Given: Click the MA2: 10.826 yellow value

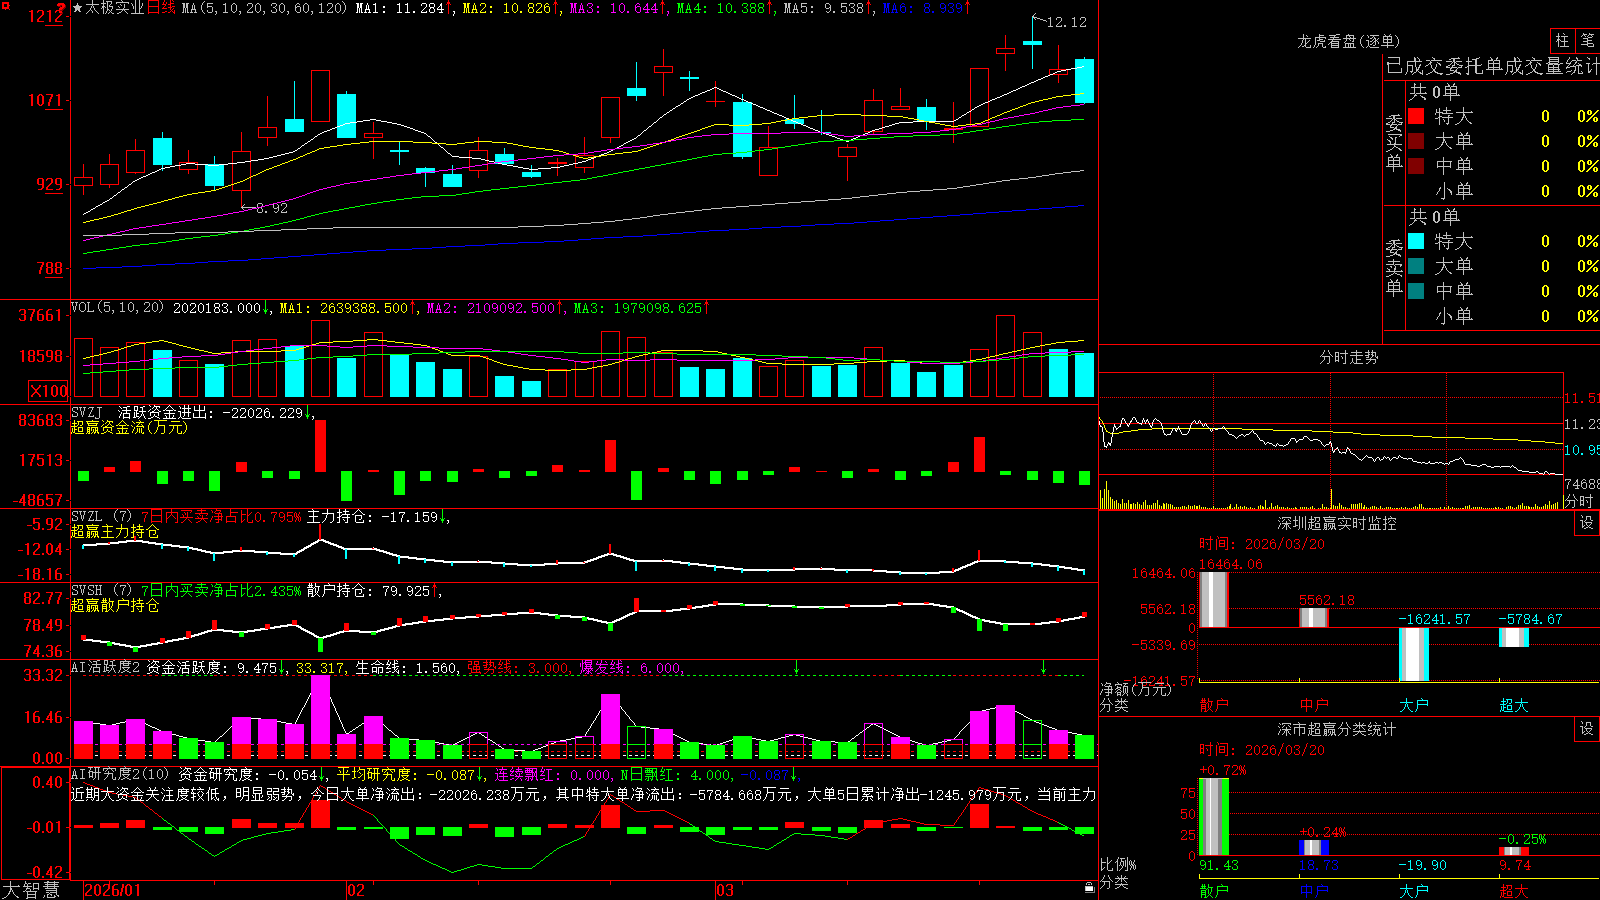Looking at the screenshot, I should point(507,8).
